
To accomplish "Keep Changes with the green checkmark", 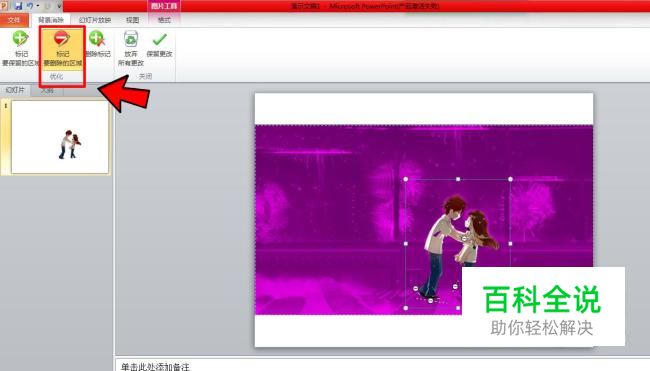I will point(159,44).
